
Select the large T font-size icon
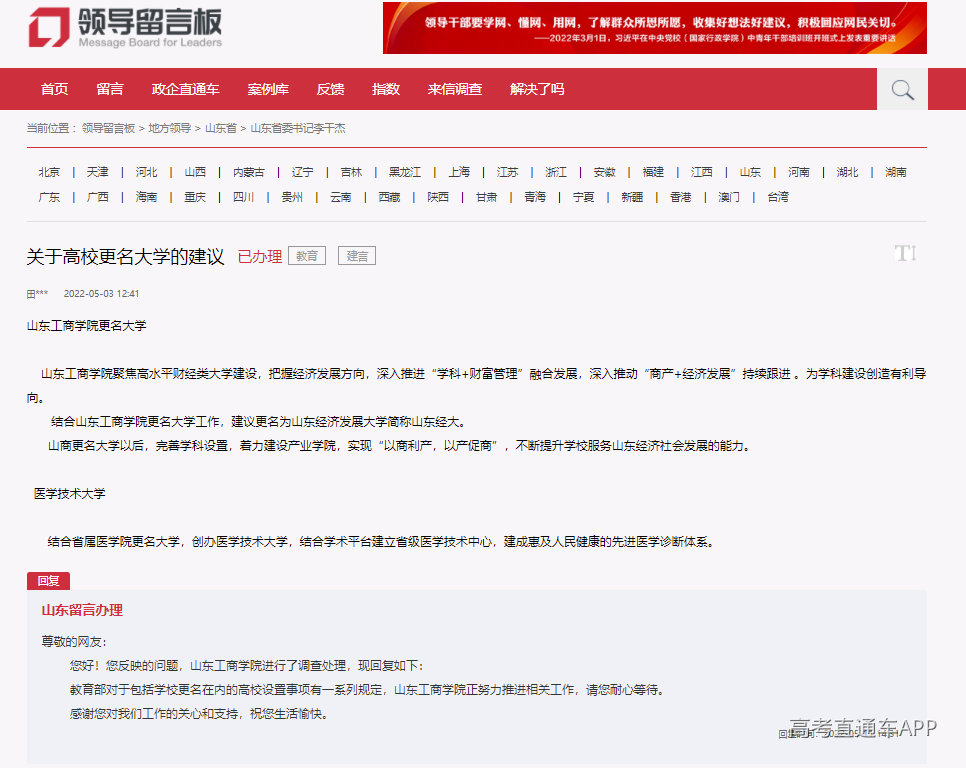[900, 253]
